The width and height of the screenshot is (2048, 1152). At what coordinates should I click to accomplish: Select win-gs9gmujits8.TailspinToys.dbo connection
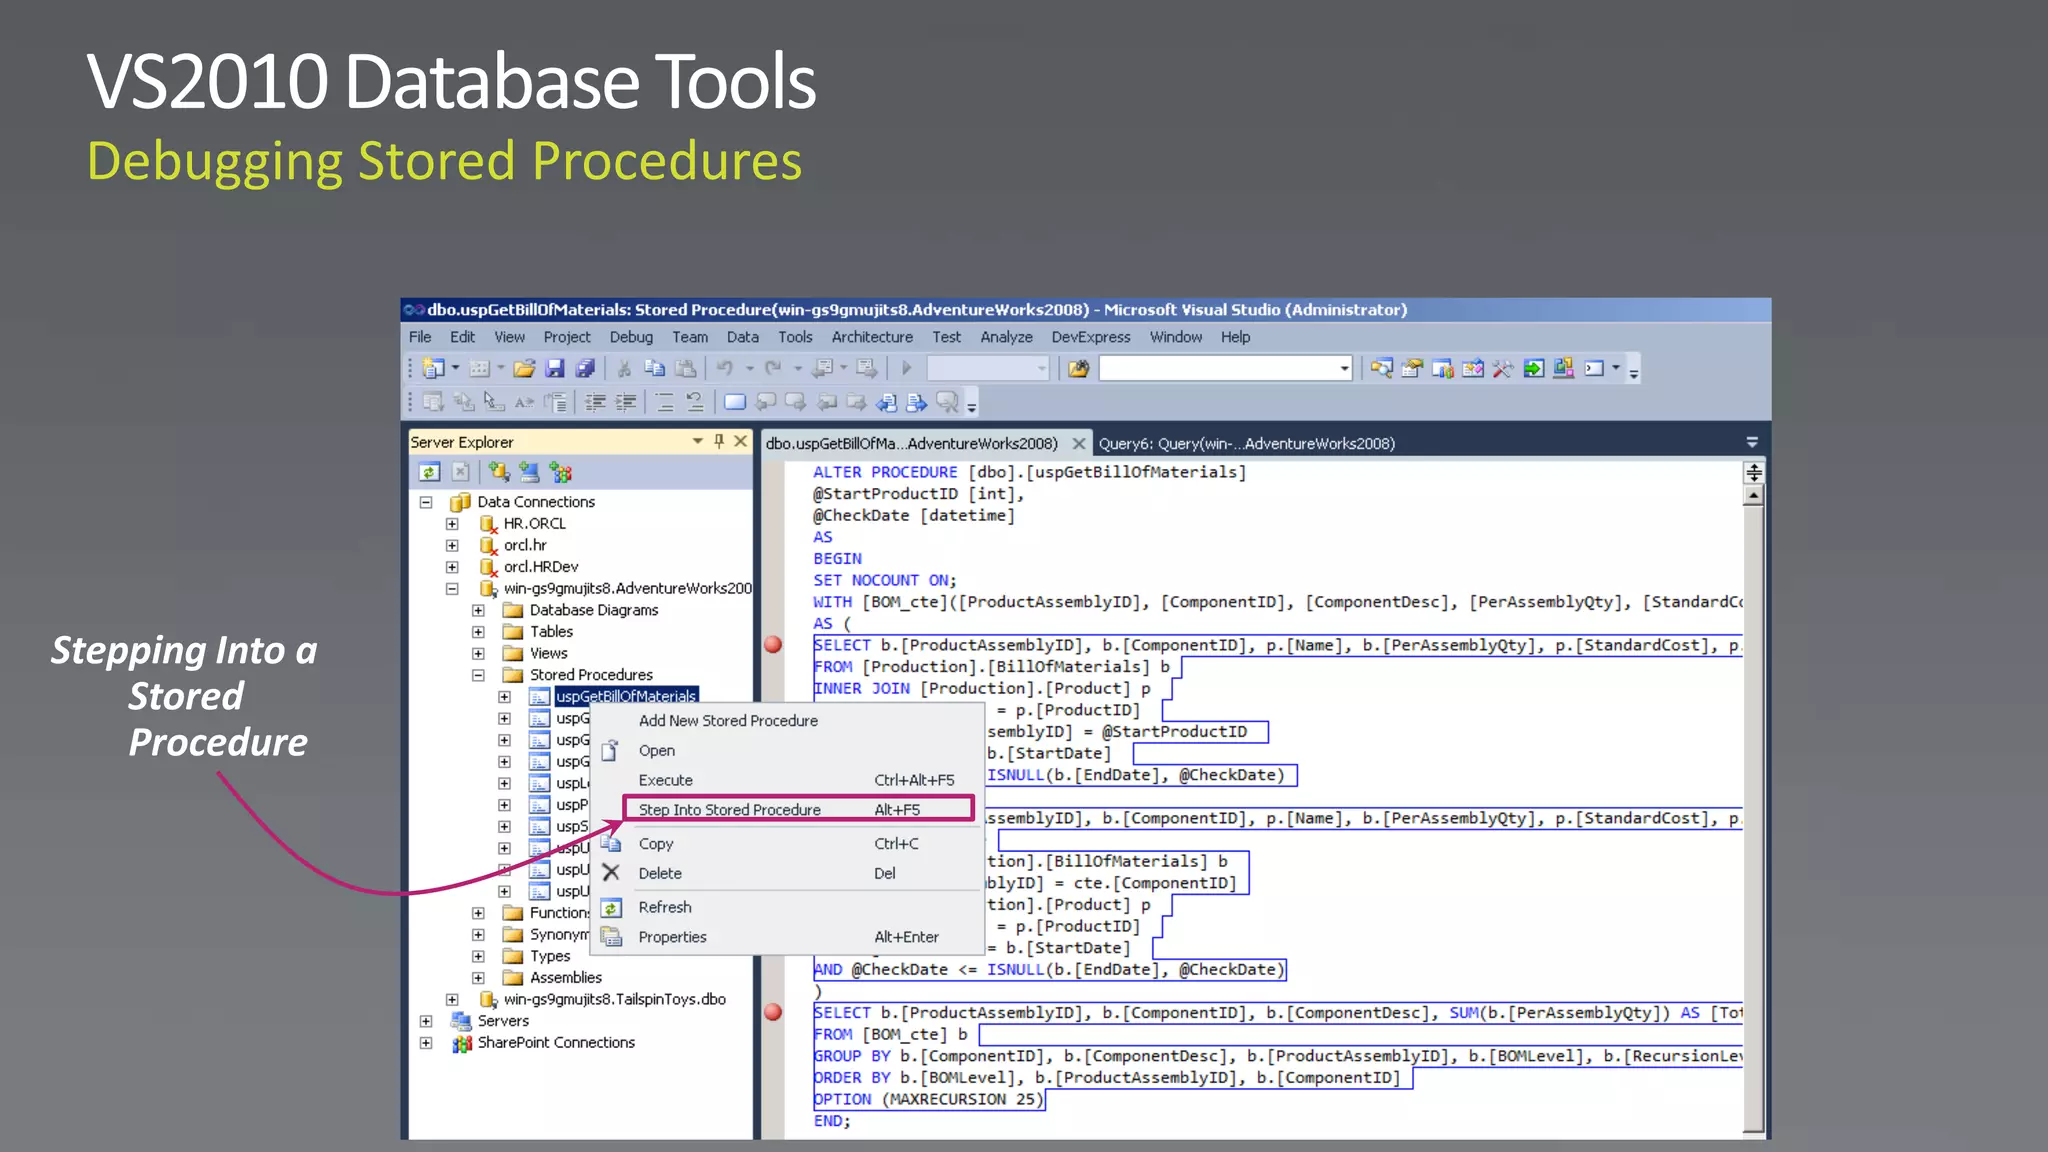pos(614,999)
